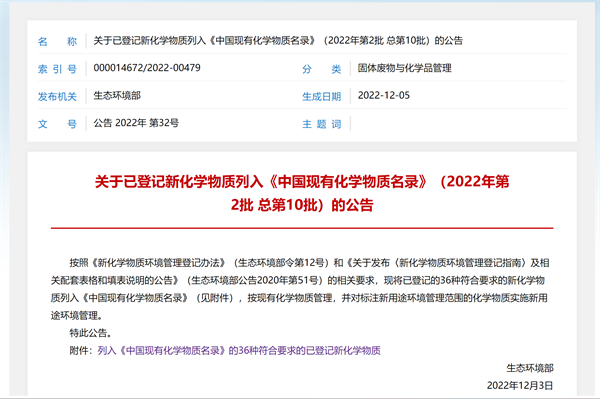
Task: Click the 生成日期 field label
Action: [x=321, y=96]
